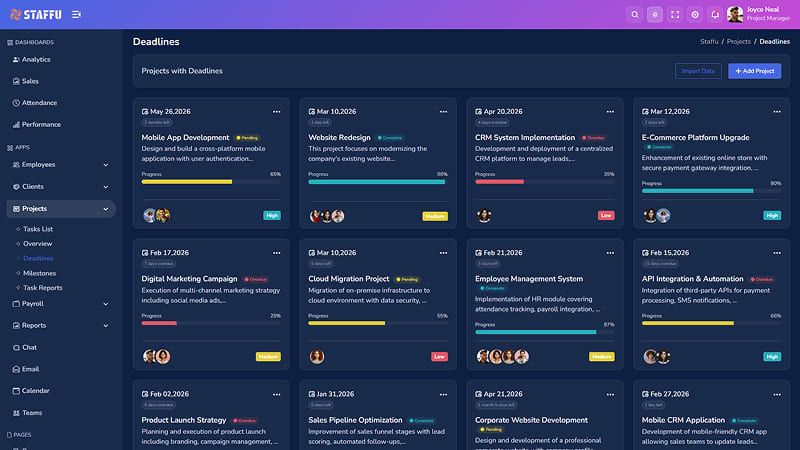
Task: Click the calendar icon beside Mar 12,2026
Action: pyautogui.click(x=645, y=112)
